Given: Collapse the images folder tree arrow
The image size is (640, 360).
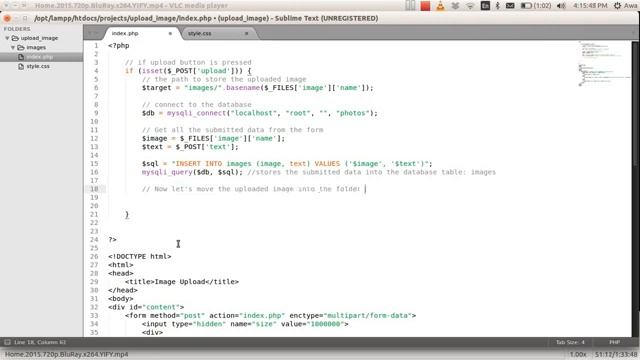Looking at the screenshot, I should 13,47.
